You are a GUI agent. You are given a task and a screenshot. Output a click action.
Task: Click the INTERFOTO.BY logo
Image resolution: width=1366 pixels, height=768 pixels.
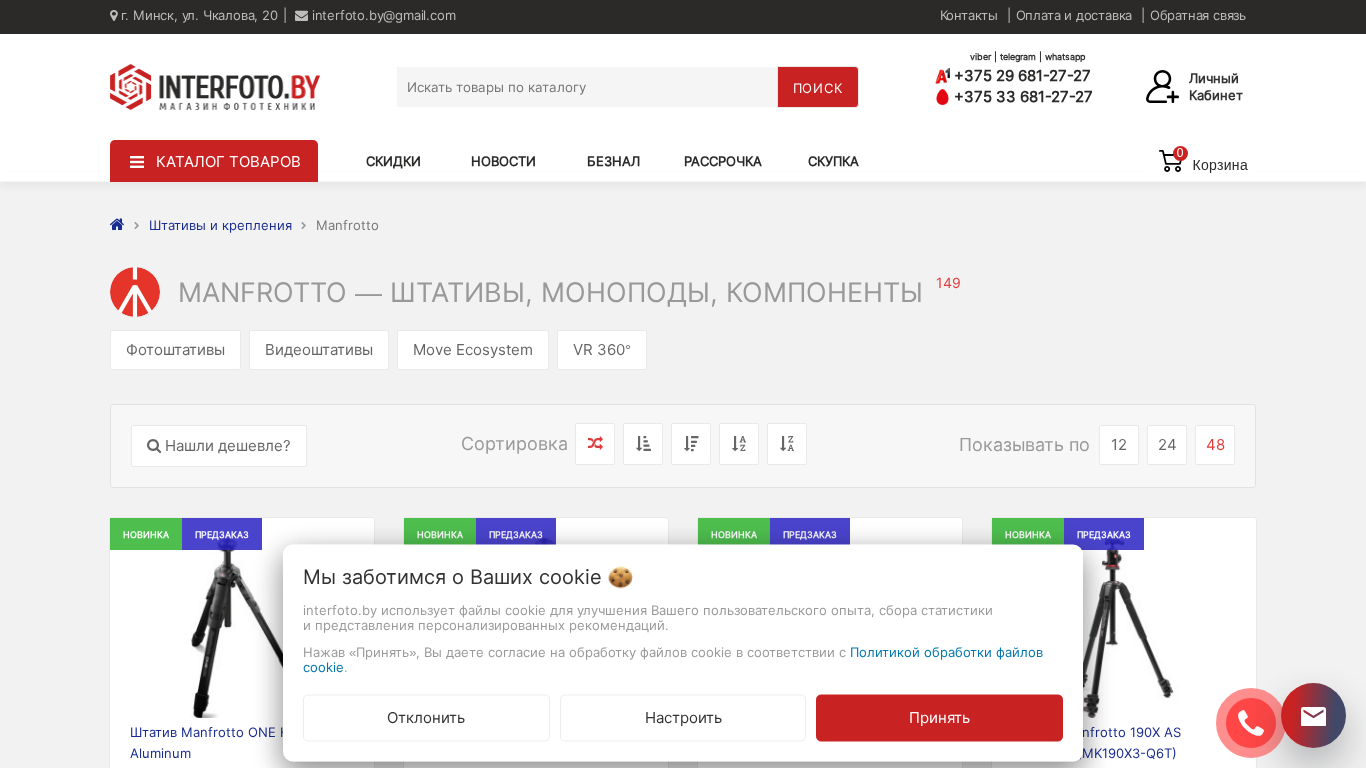[215, 87]
